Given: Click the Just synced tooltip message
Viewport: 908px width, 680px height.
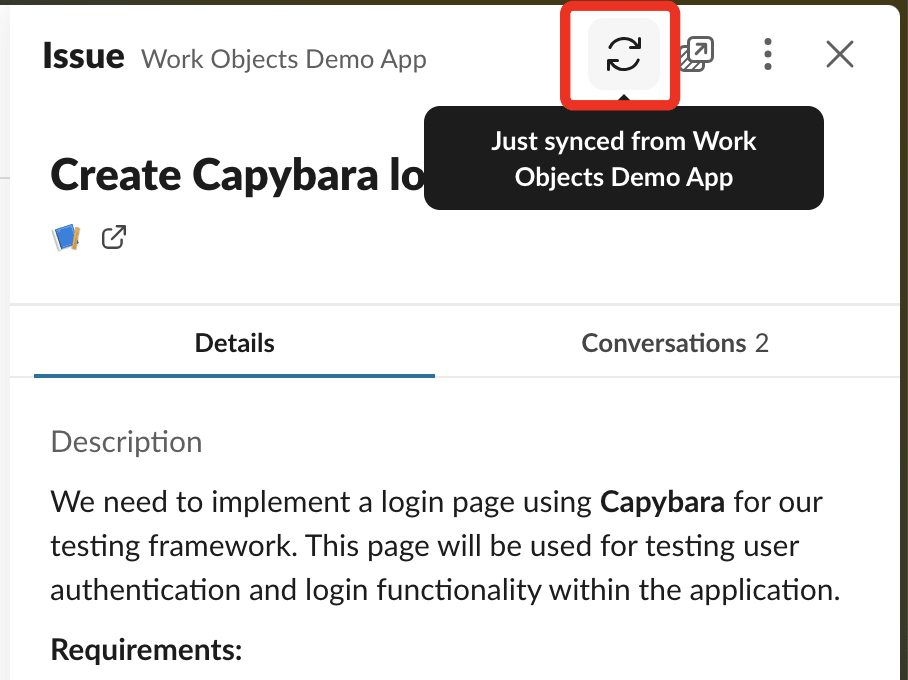Looking at the screenshot, I should (x=623, y=157).
